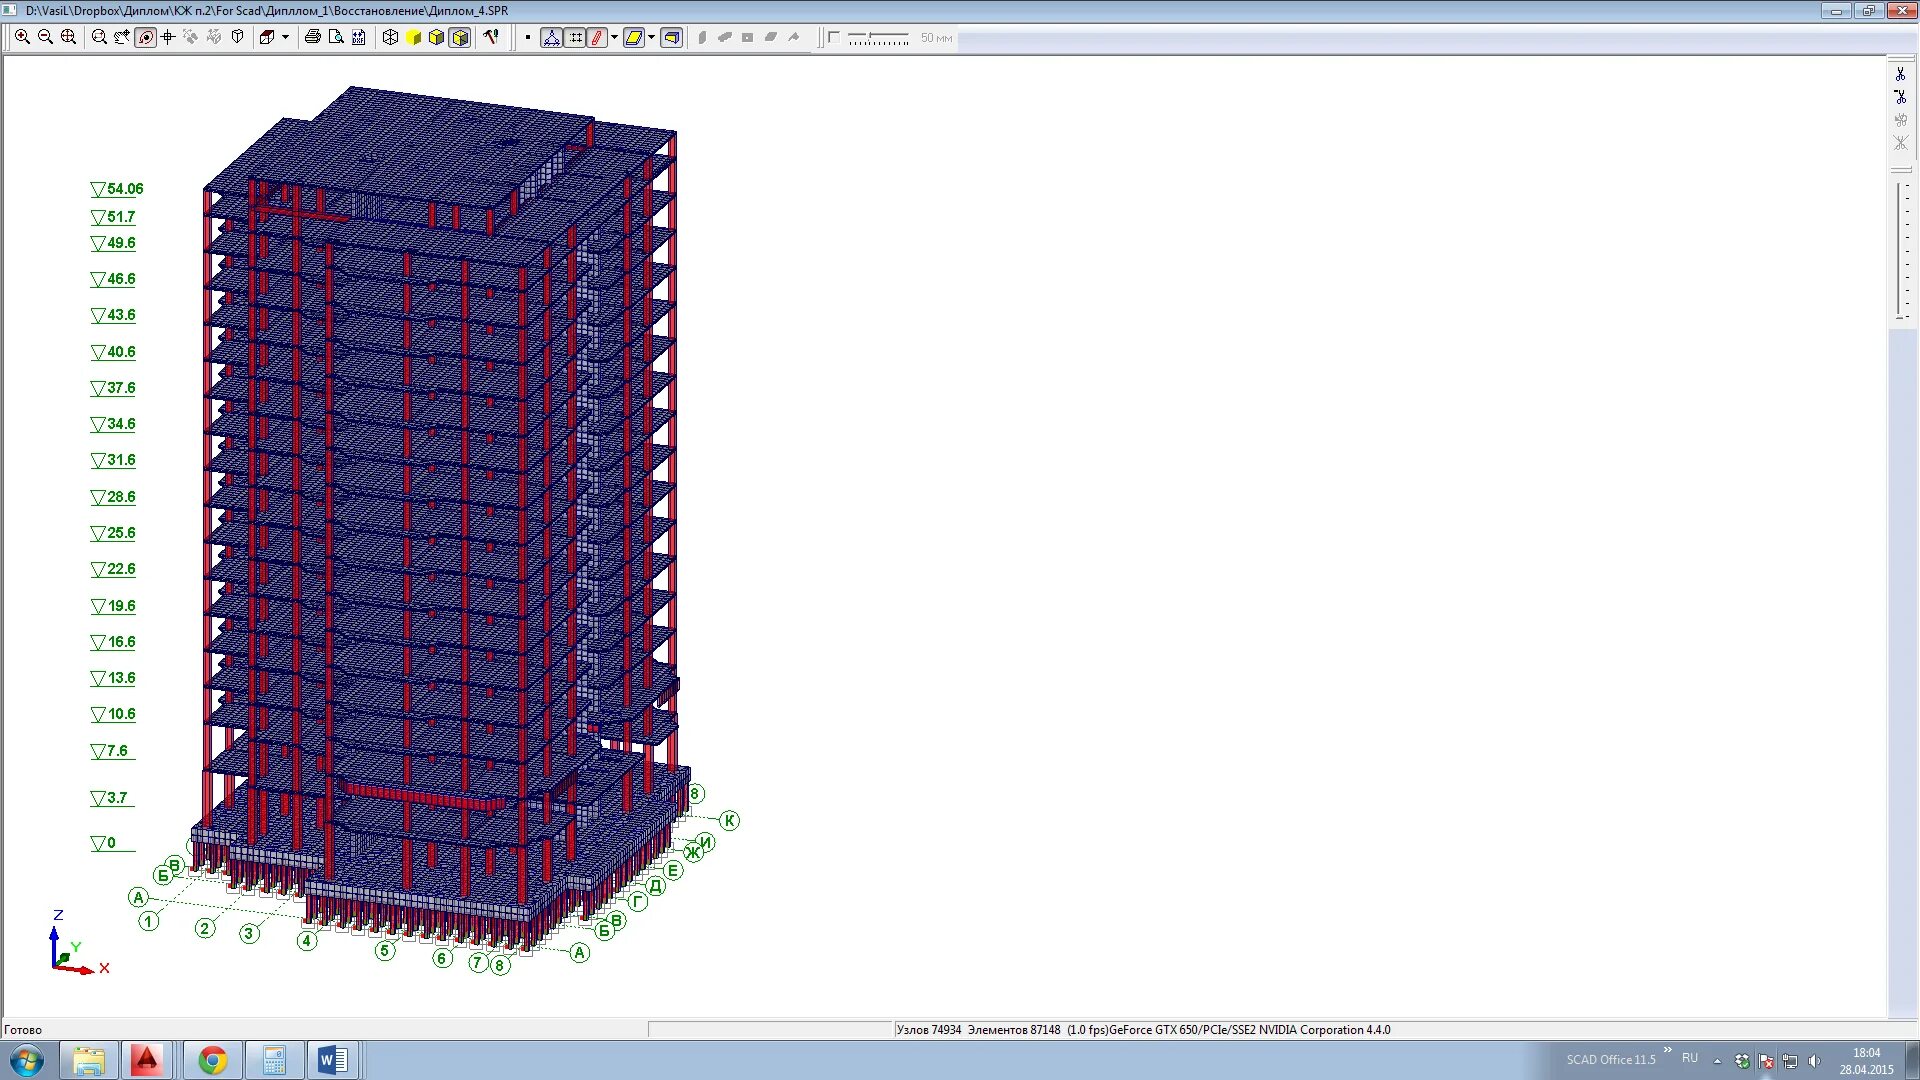Tick the checkbox before the scale ruler
This screenshot has height=1080, width=1920.
(833, 37)
